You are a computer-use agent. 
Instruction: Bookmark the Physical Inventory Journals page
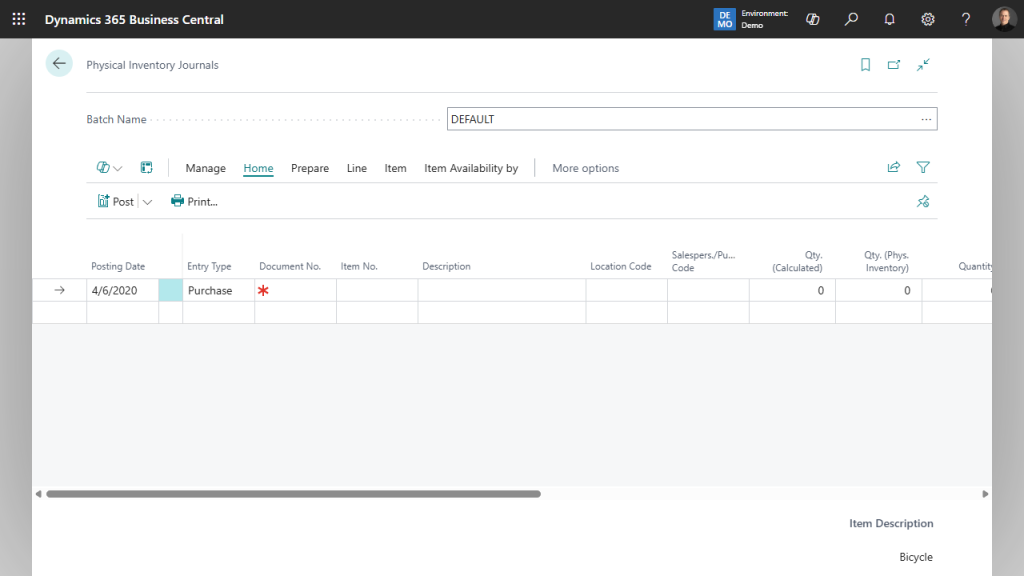(x=864, y=64)
